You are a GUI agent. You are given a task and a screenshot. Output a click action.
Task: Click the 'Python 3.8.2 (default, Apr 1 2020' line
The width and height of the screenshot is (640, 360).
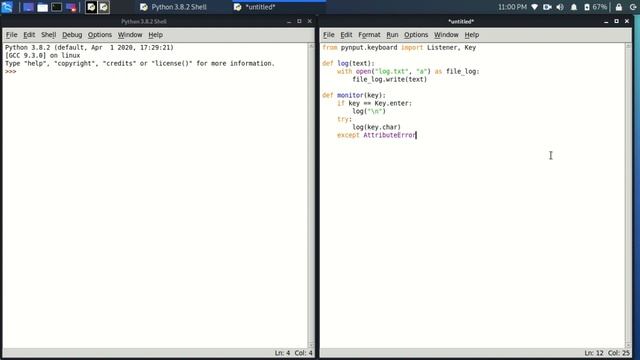click(89, 47)
